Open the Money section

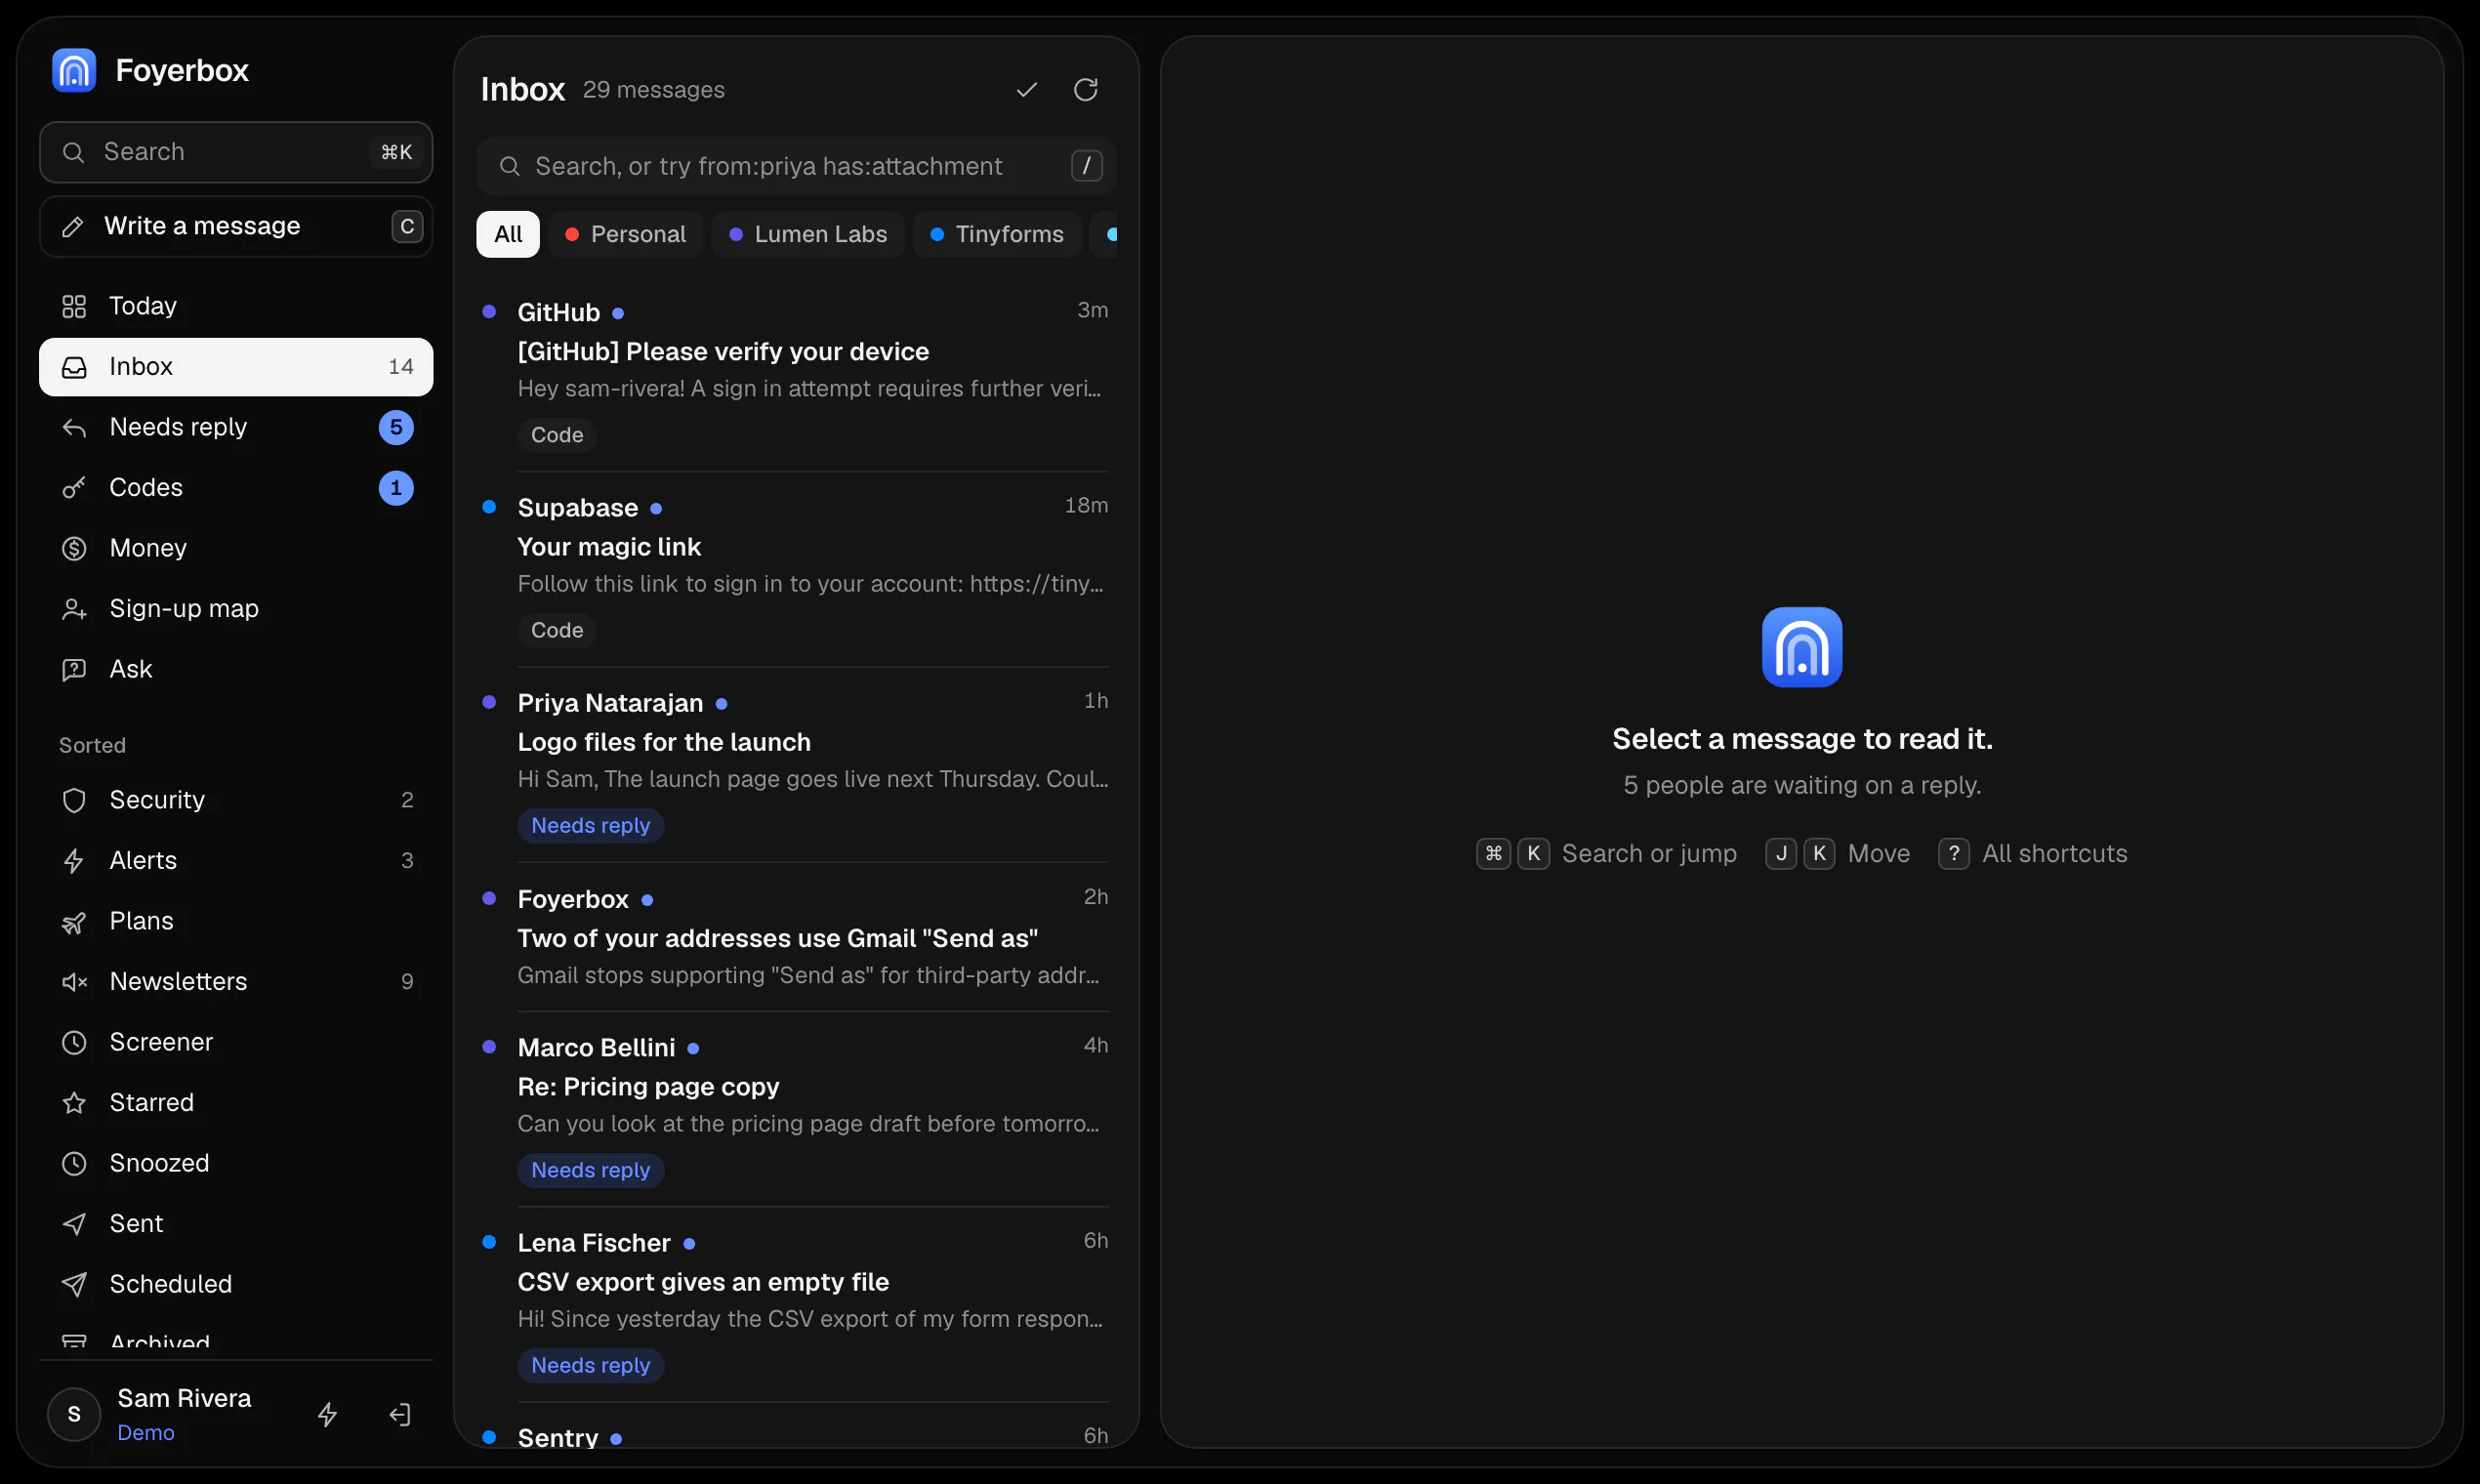tap(236, 548)
